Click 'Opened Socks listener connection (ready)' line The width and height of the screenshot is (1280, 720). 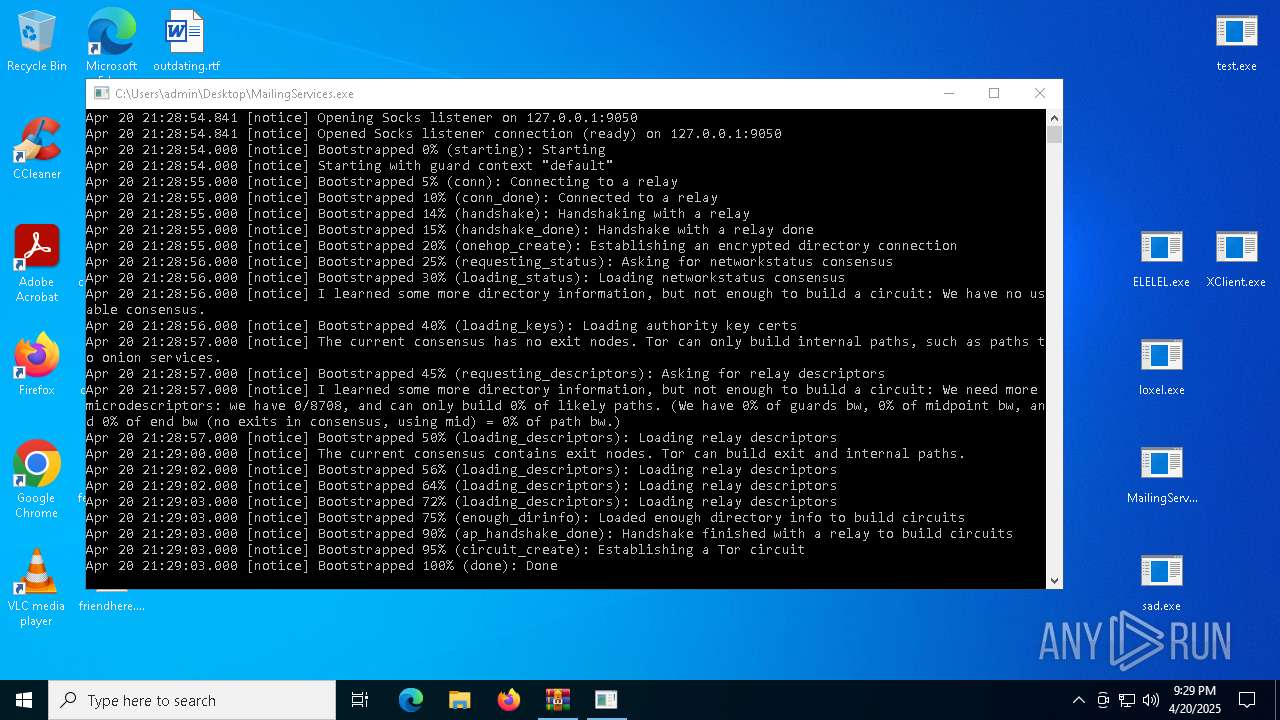pos(434,134)
